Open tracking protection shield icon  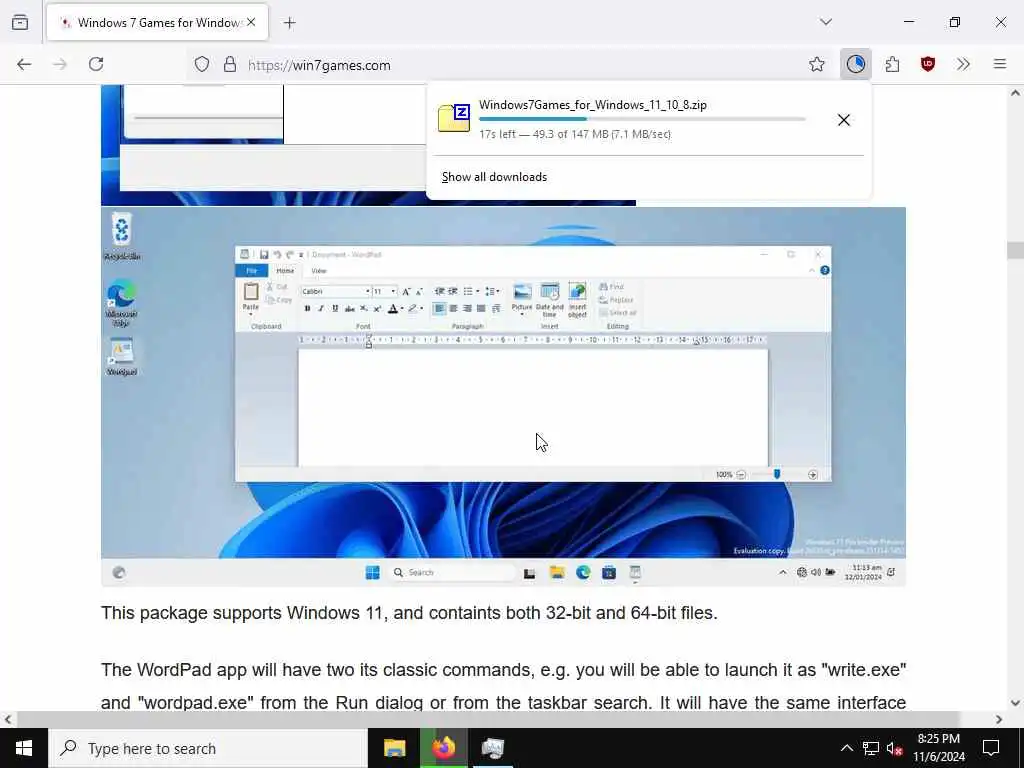point(202,64)
